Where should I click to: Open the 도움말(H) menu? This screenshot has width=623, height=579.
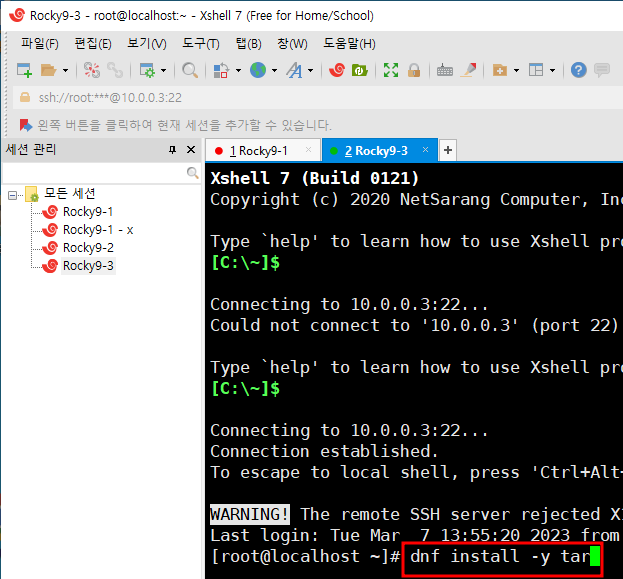(349, 43)
